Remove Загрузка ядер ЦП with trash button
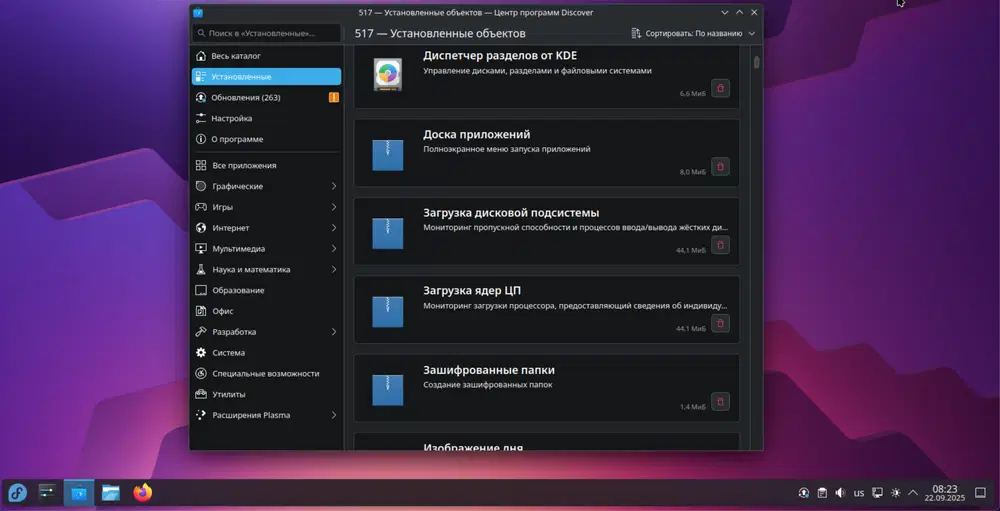 pos(721,323)
